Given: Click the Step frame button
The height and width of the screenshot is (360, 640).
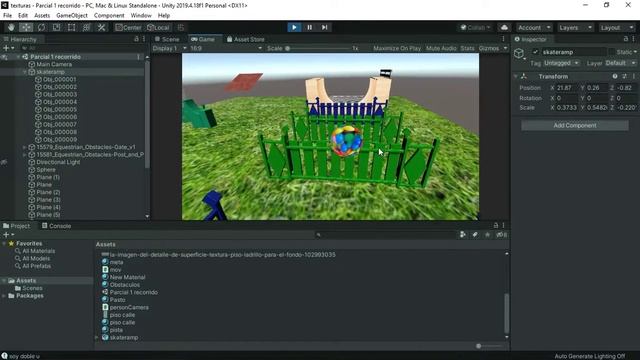Looking at the screenshot, I should point(324,27).
